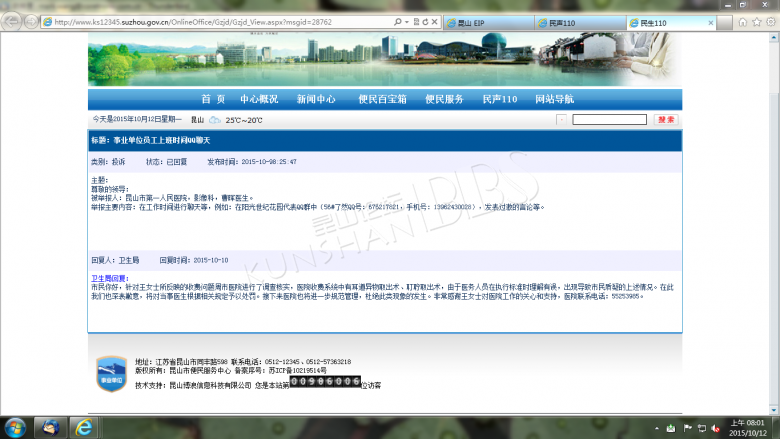Open the Windows Start menu orb
The height and width of the screenshot is (439, 780).
(14, 427)
